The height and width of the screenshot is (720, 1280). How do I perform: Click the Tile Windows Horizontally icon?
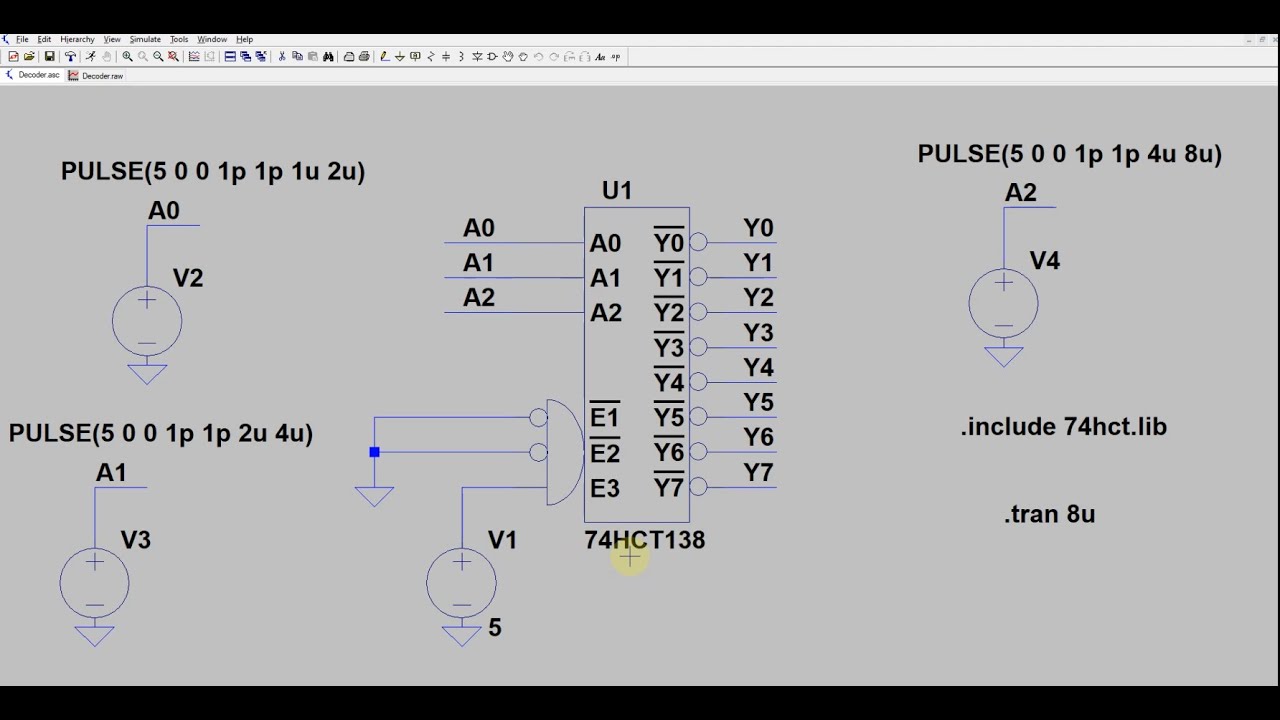coord(230,57)
